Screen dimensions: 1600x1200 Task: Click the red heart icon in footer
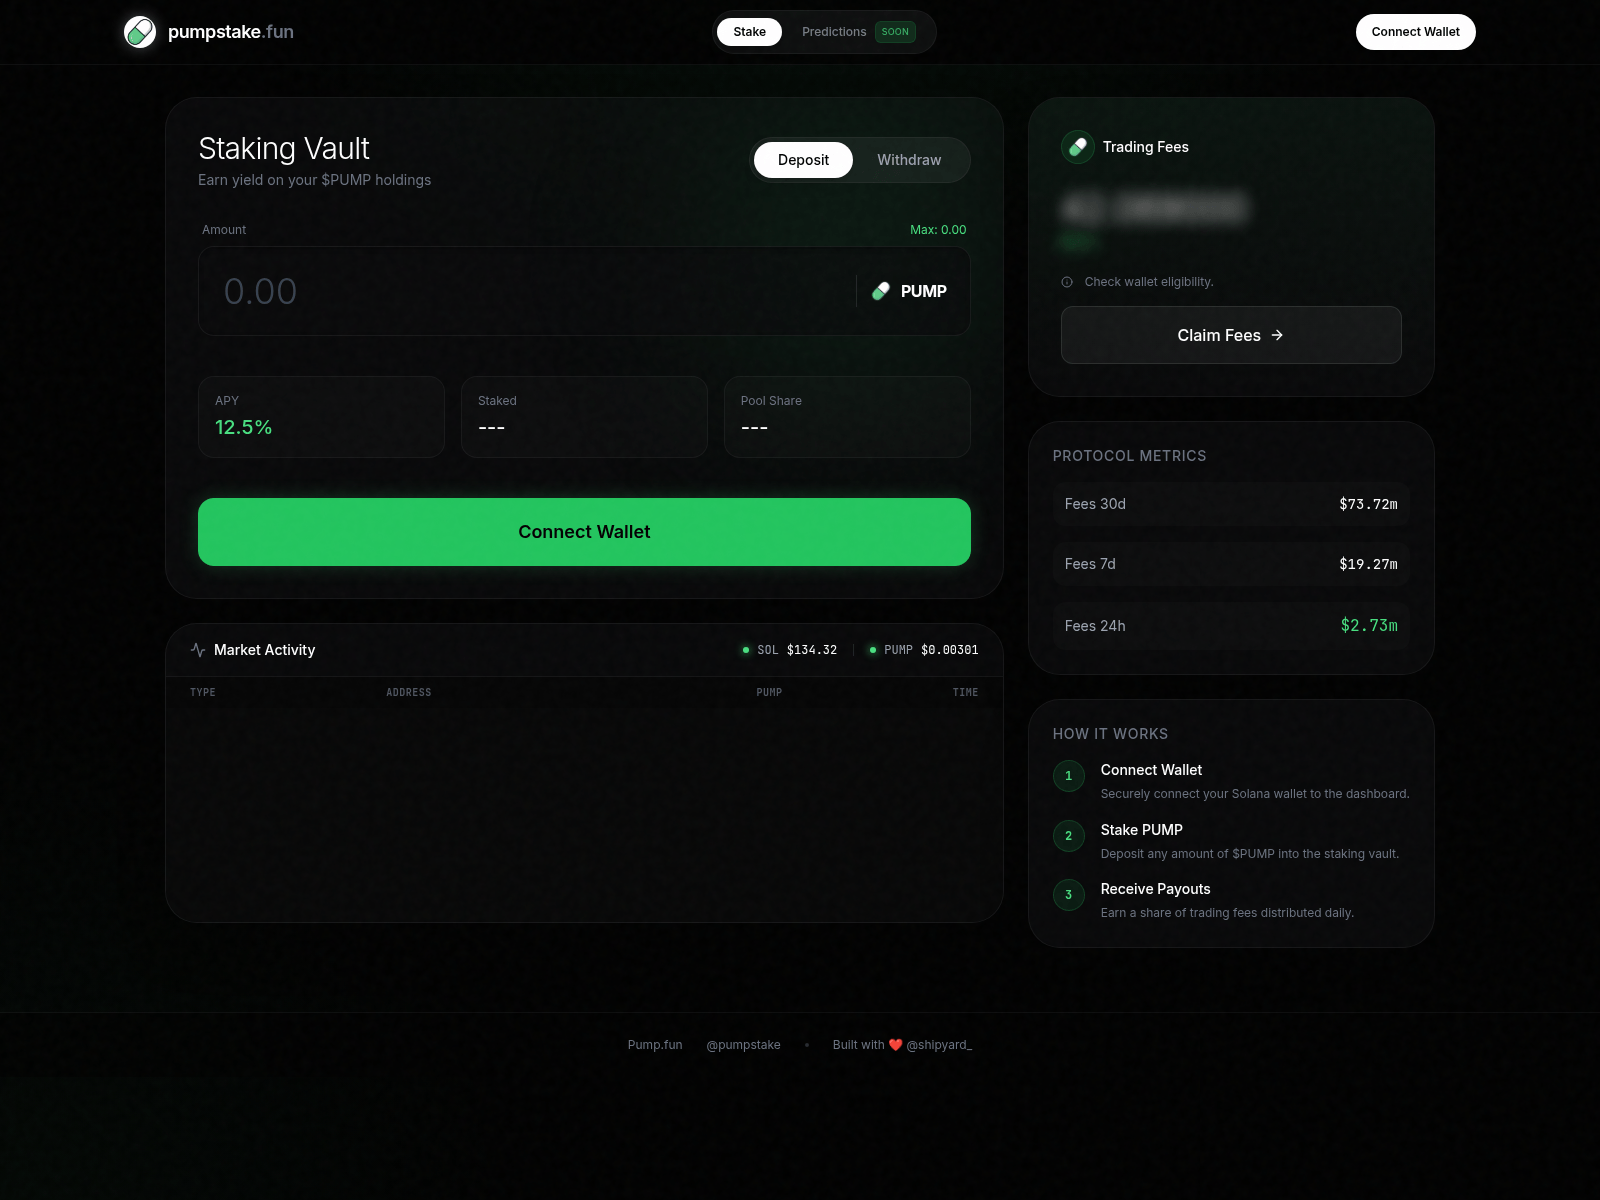point(895,1045)
